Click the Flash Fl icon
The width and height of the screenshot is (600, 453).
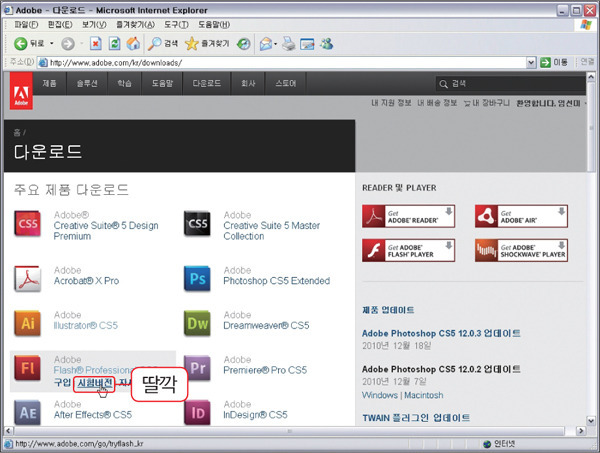coord(28,368)
